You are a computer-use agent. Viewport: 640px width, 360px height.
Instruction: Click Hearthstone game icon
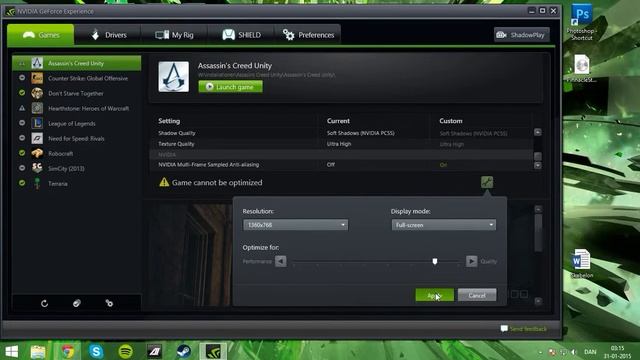37,109
